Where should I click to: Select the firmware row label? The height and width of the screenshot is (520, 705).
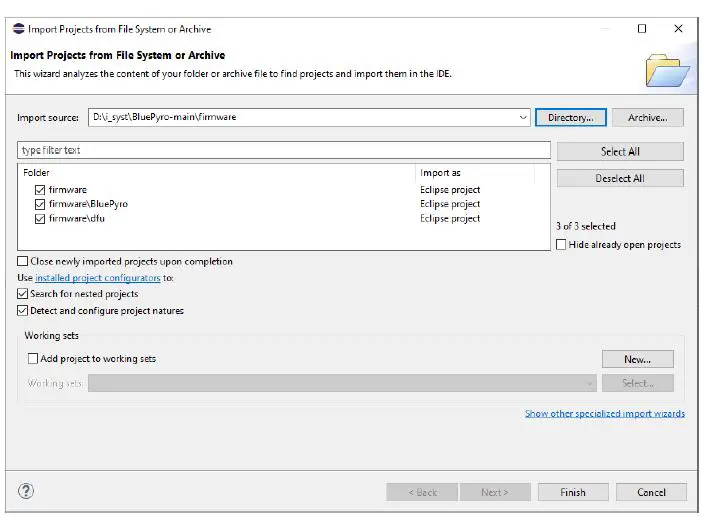pos(67,190)
